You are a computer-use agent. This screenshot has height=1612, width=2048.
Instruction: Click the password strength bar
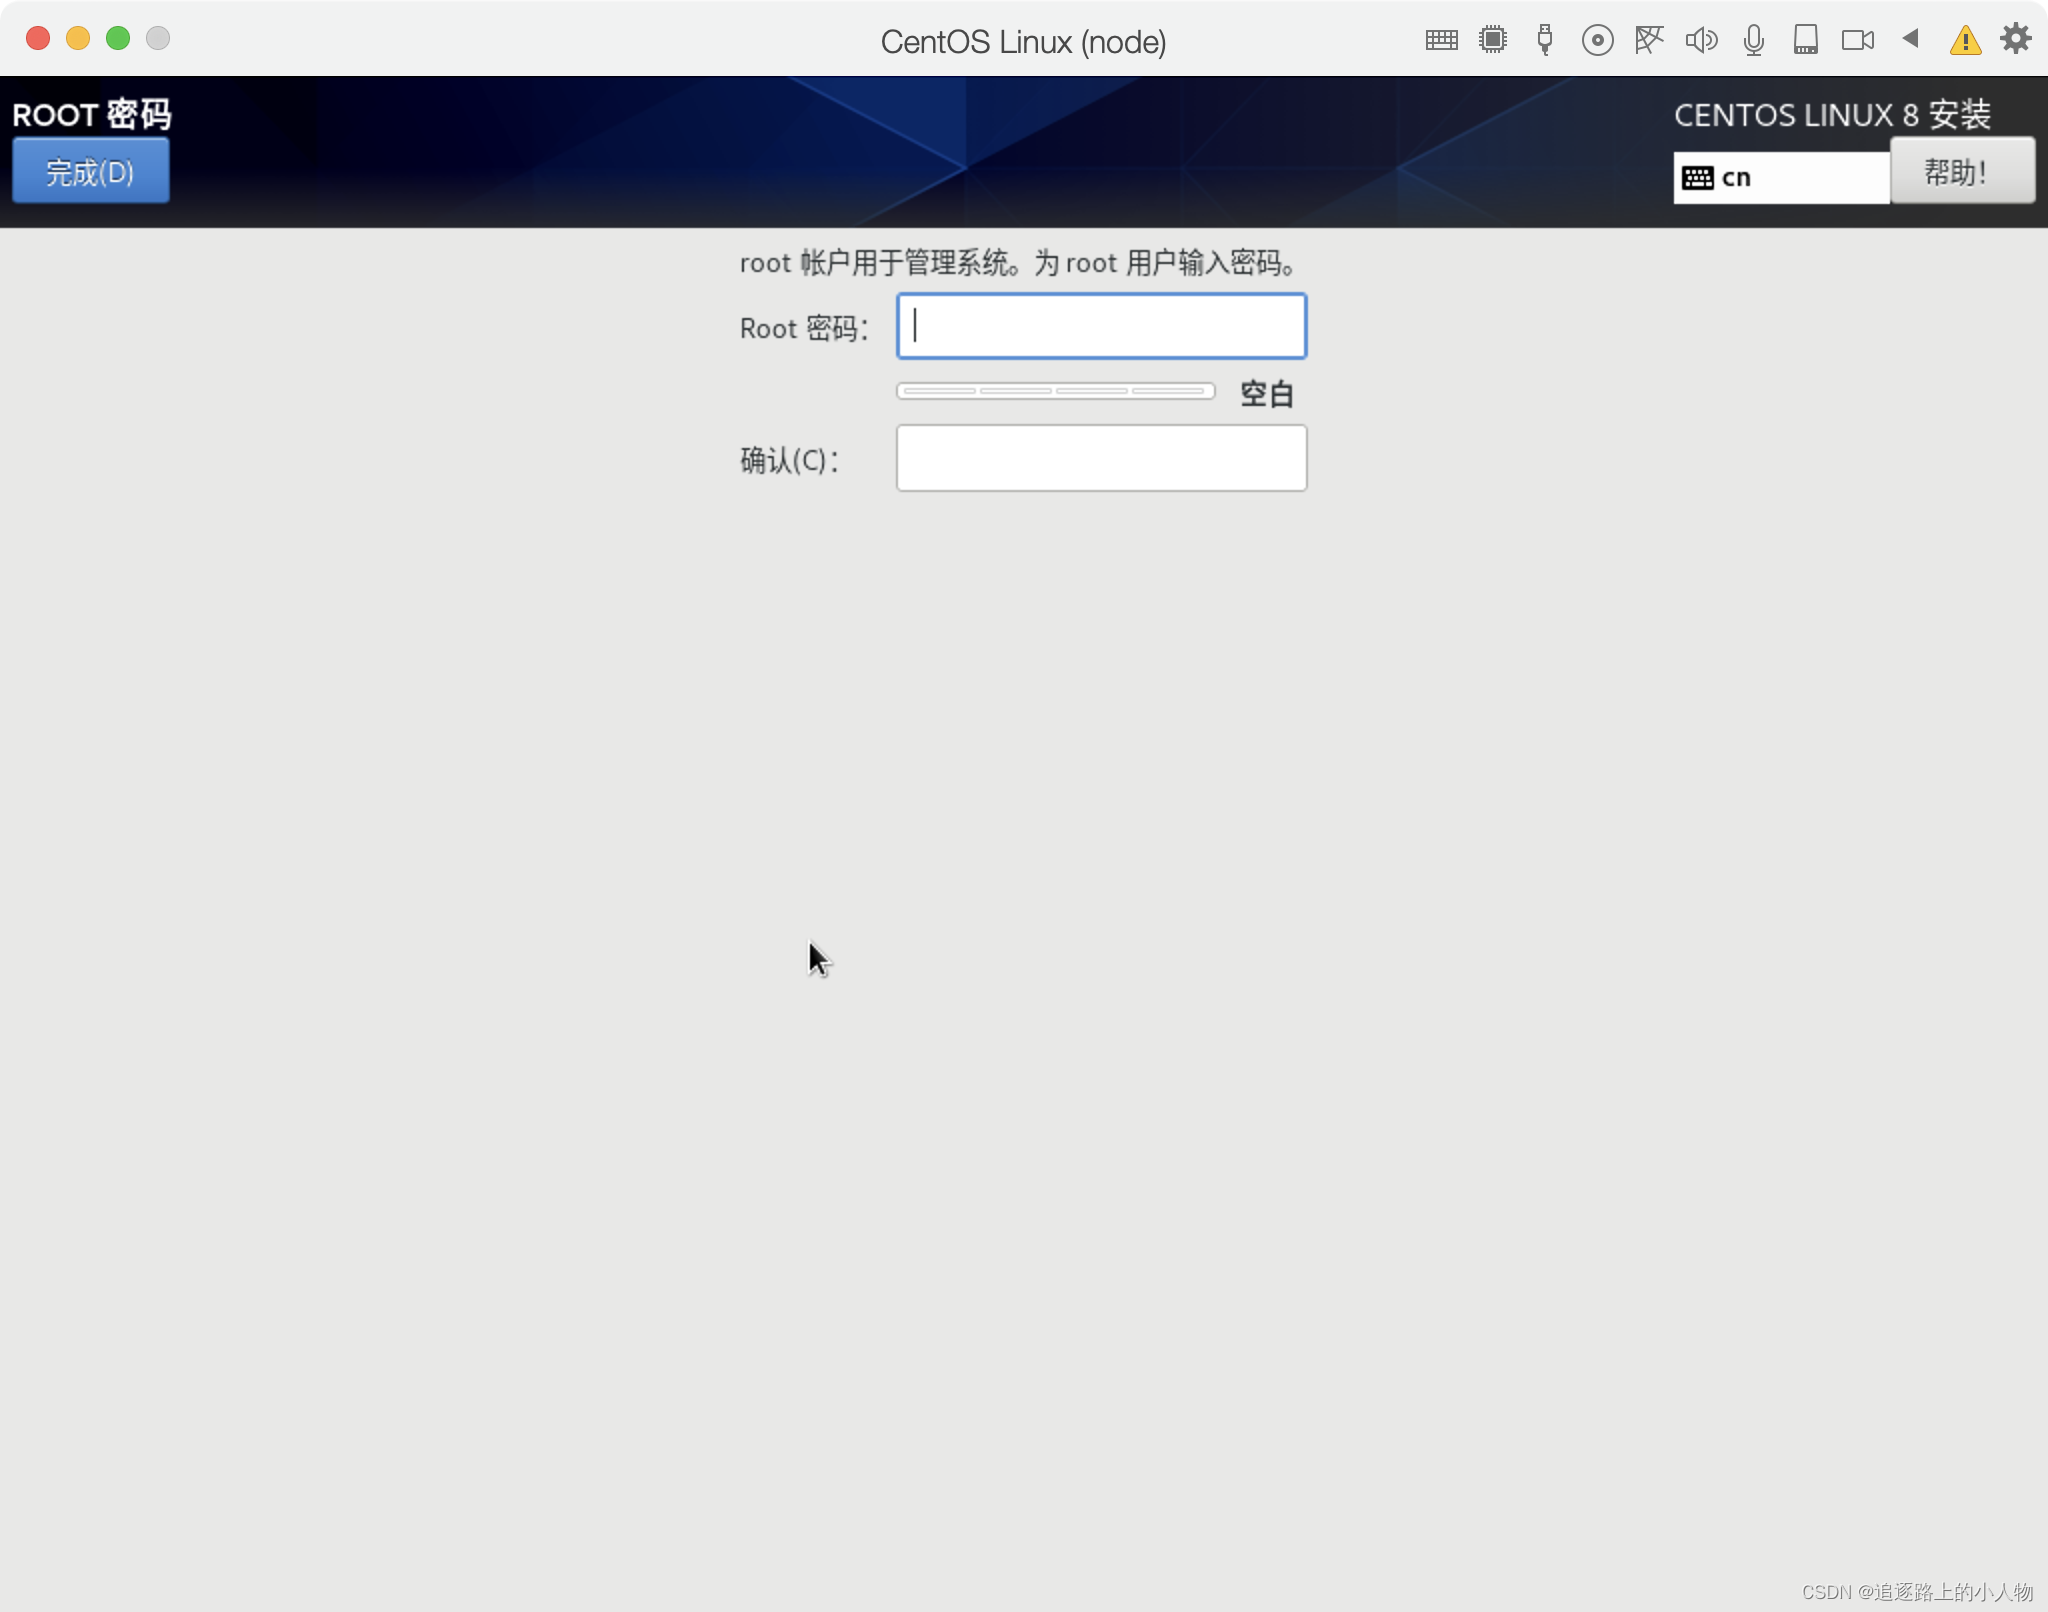click(x=1055, y=391)
